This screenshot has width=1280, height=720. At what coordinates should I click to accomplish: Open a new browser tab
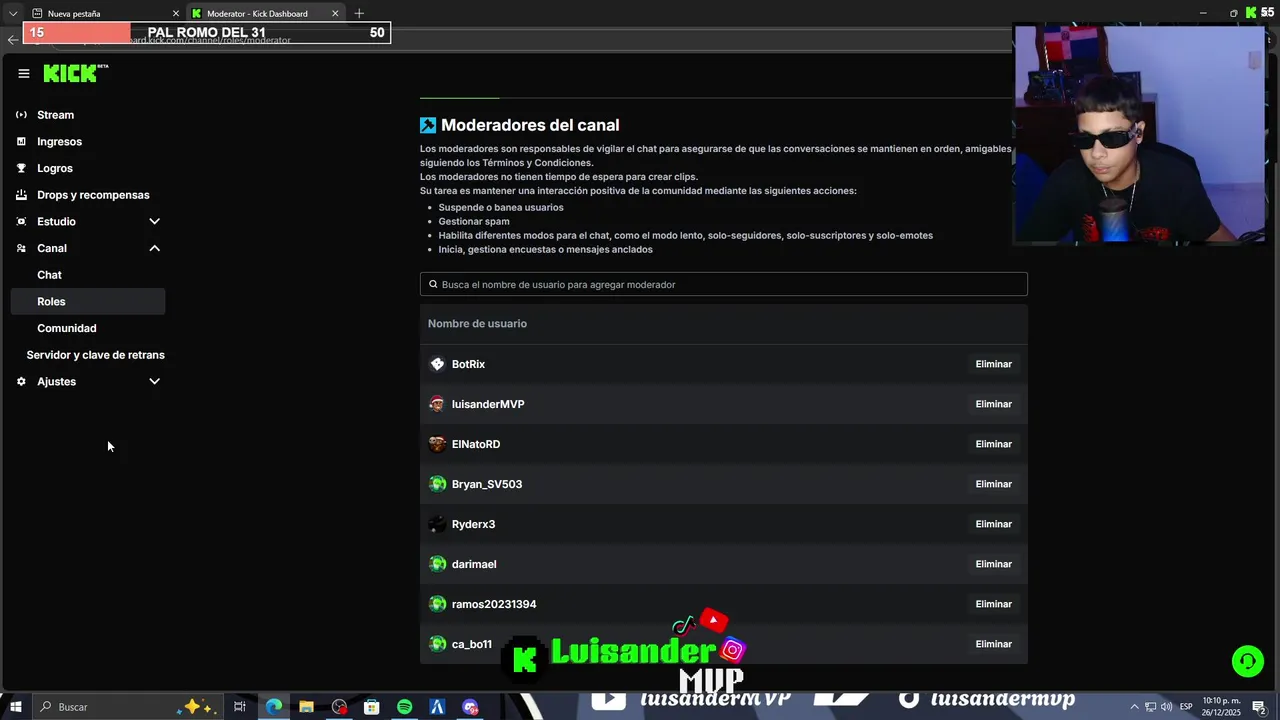359,13
